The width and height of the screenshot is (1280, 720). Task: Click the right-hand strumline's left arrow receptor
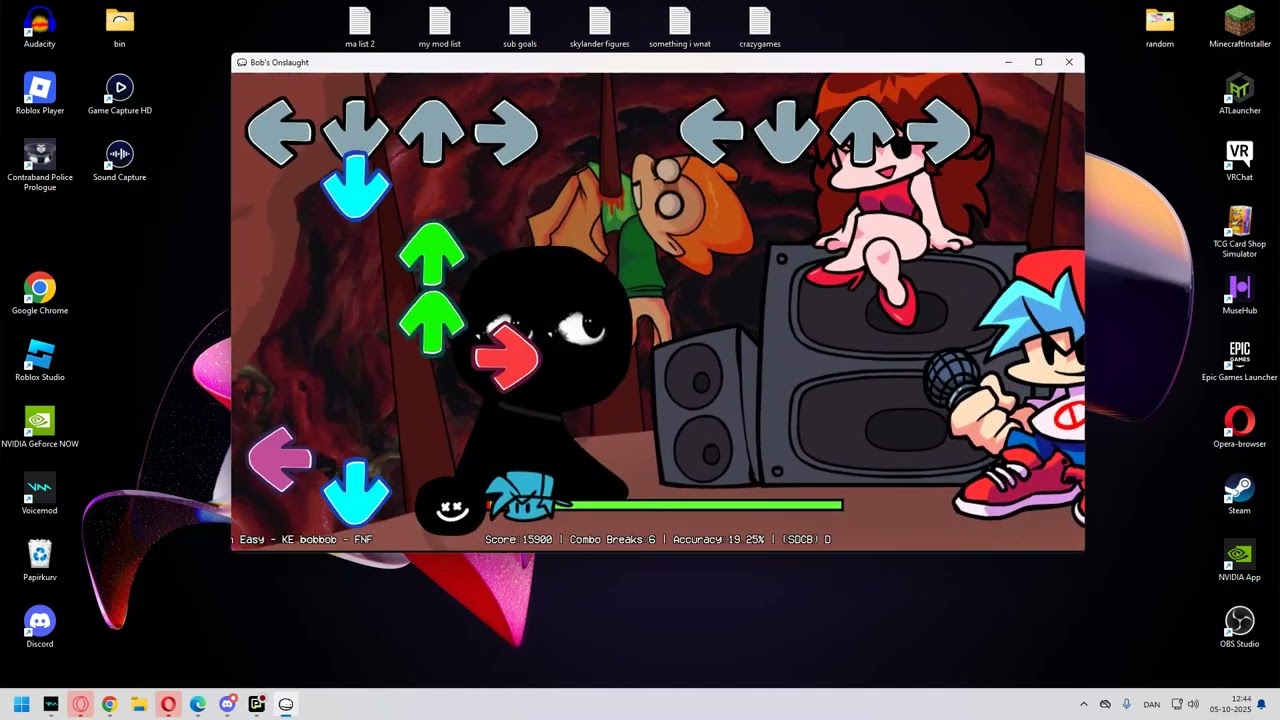click(711, 132)
